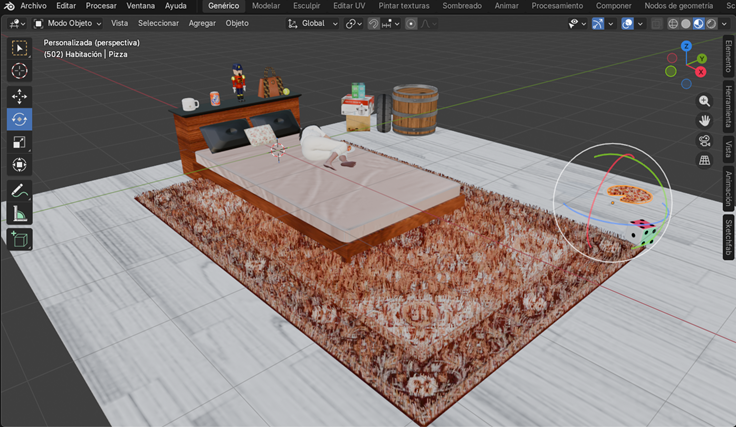Open proportional editing falloff dropdown
This screenshot has width=736, height=427.
[428, 23]
